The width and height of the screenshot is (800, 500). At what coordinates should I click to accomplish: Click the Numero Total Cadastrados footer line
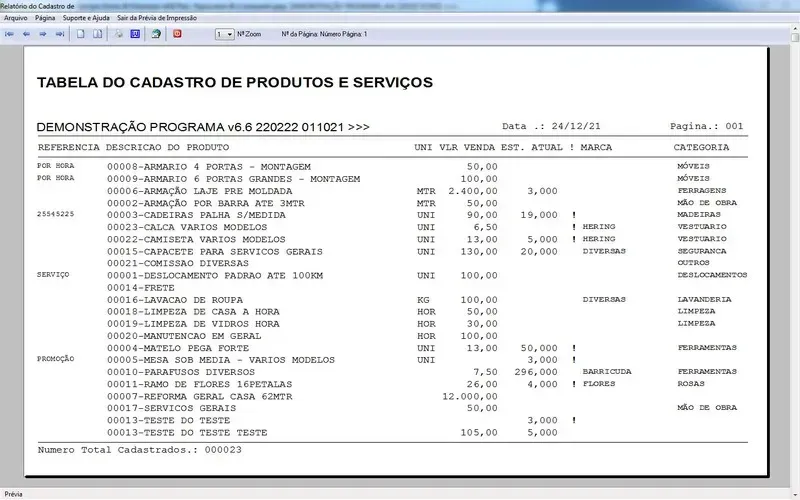139,450
